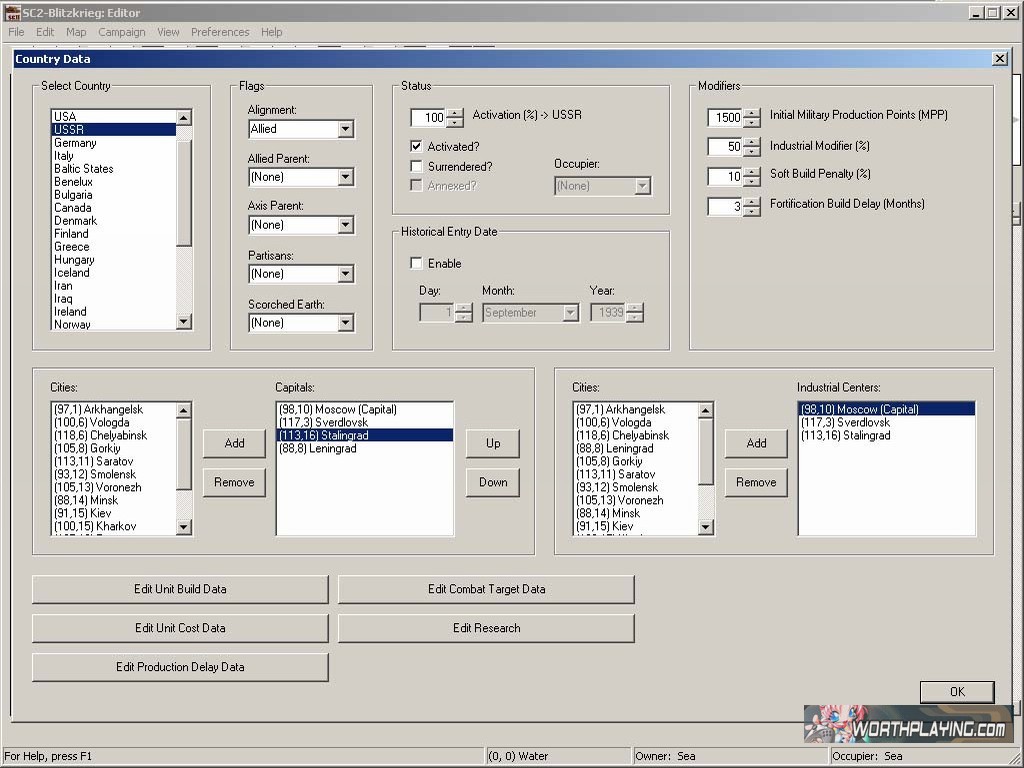Open the Alignment dropdown
The image size is (1024, 768).
click(345, 129)
